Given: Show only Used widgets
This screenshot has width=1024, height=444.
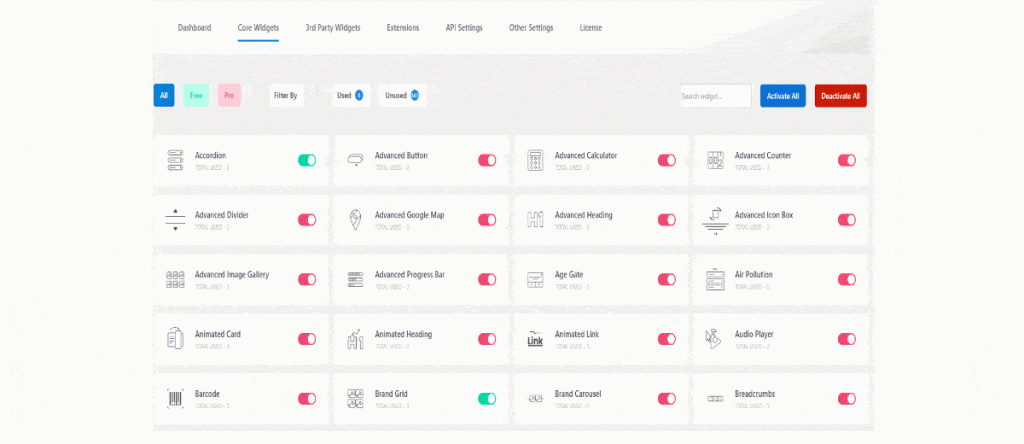Looking at the screenshot, I should [351, 95].
